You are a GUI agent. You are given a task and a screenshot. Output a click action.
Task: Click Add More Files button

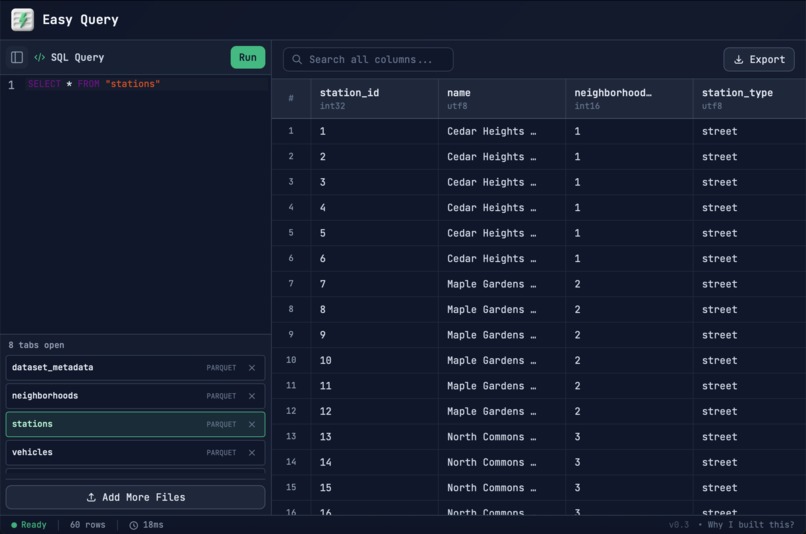(x=135, y=497)
